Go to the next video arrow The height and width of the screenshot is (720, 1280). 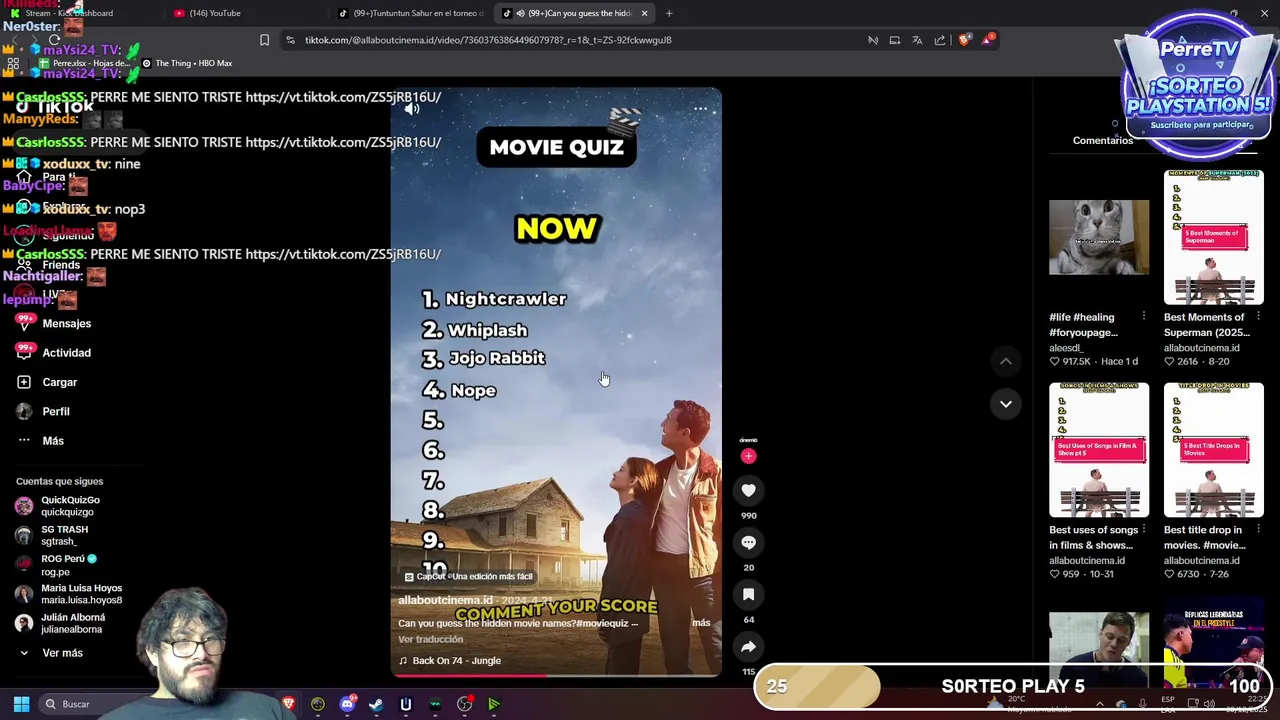coord(1006,404)
